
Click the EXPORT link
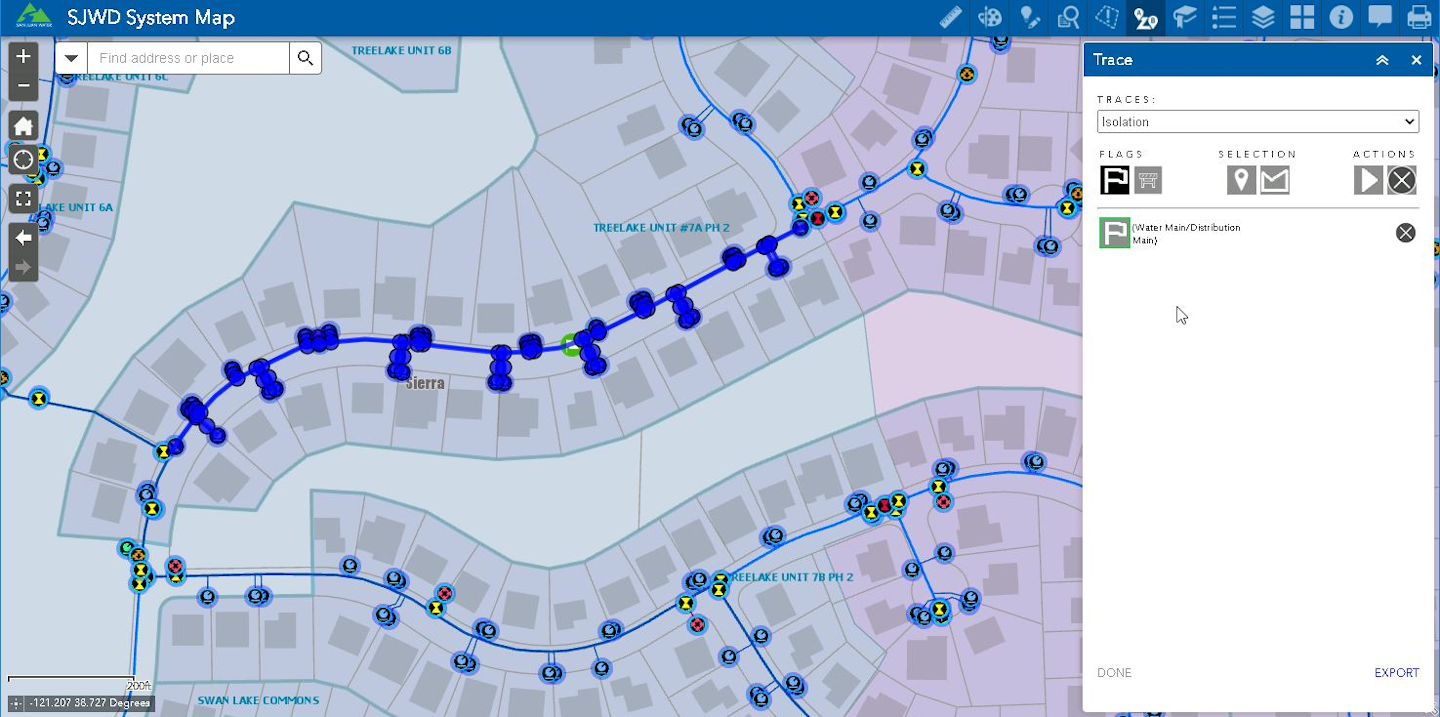[x=1396, y=672]
